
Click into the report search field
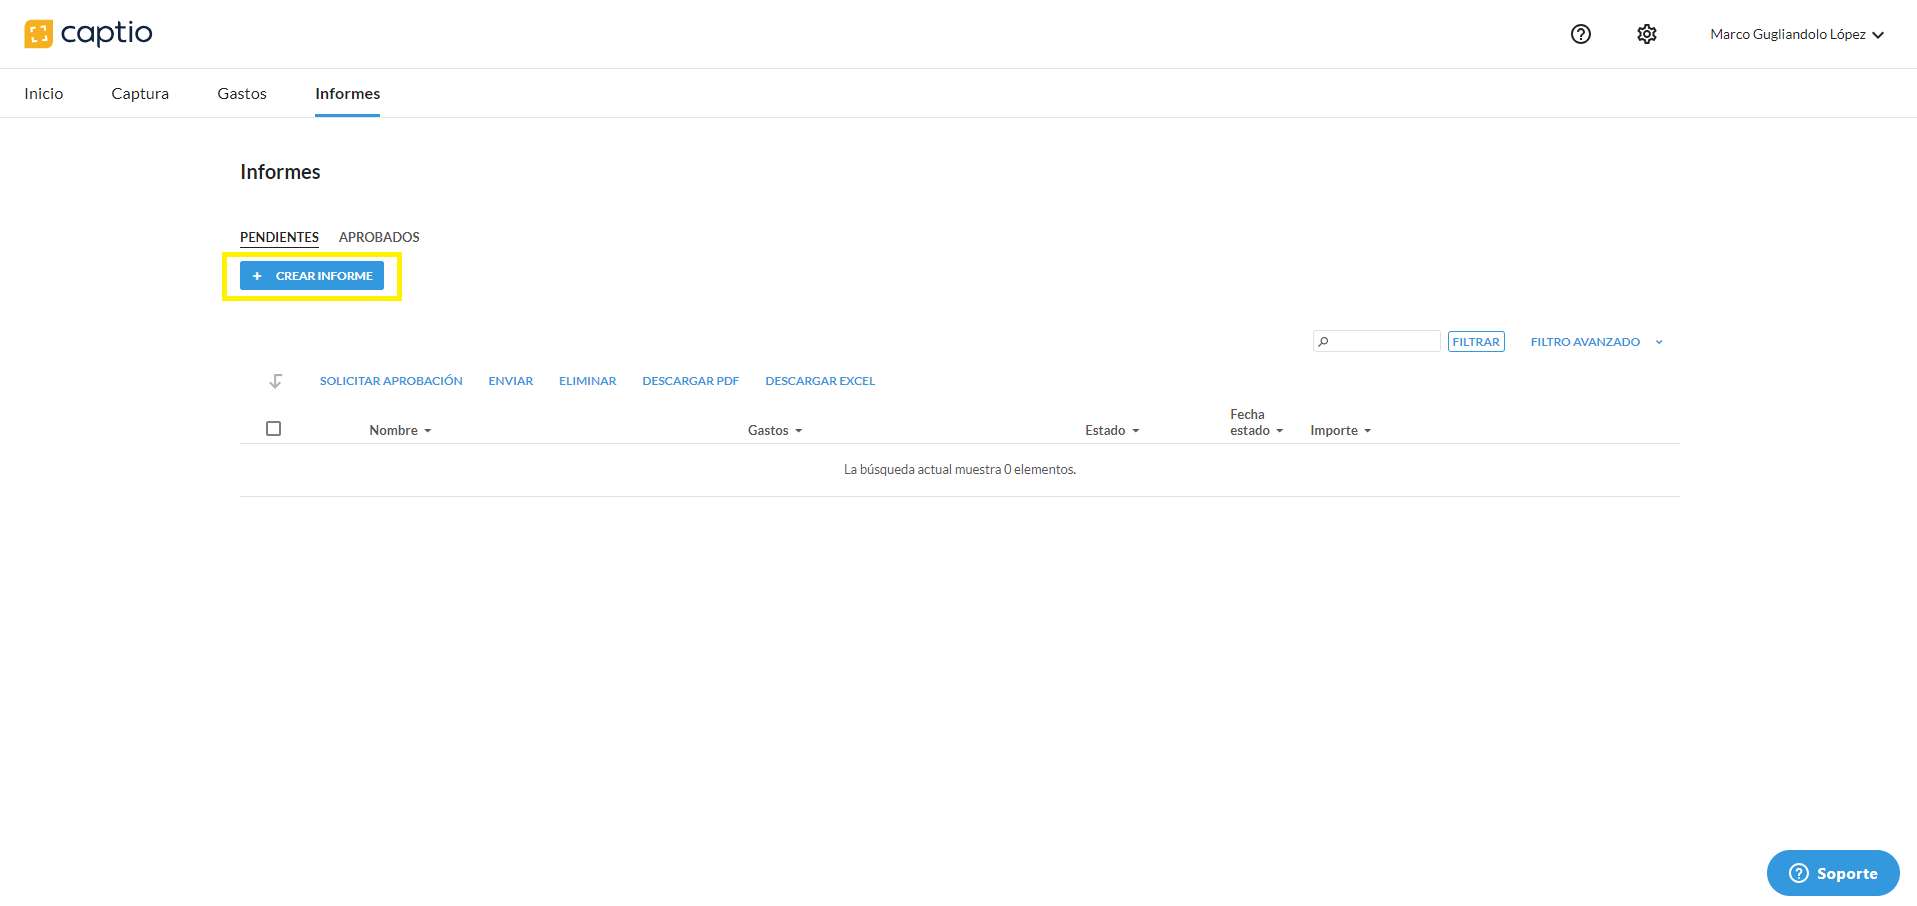1377,342
